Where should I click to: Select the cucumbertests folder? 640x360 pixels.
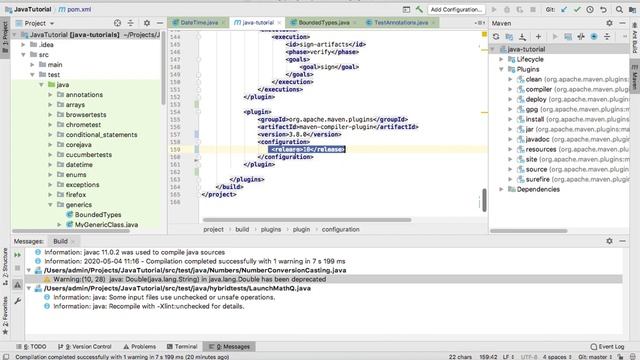coord(88,155)
